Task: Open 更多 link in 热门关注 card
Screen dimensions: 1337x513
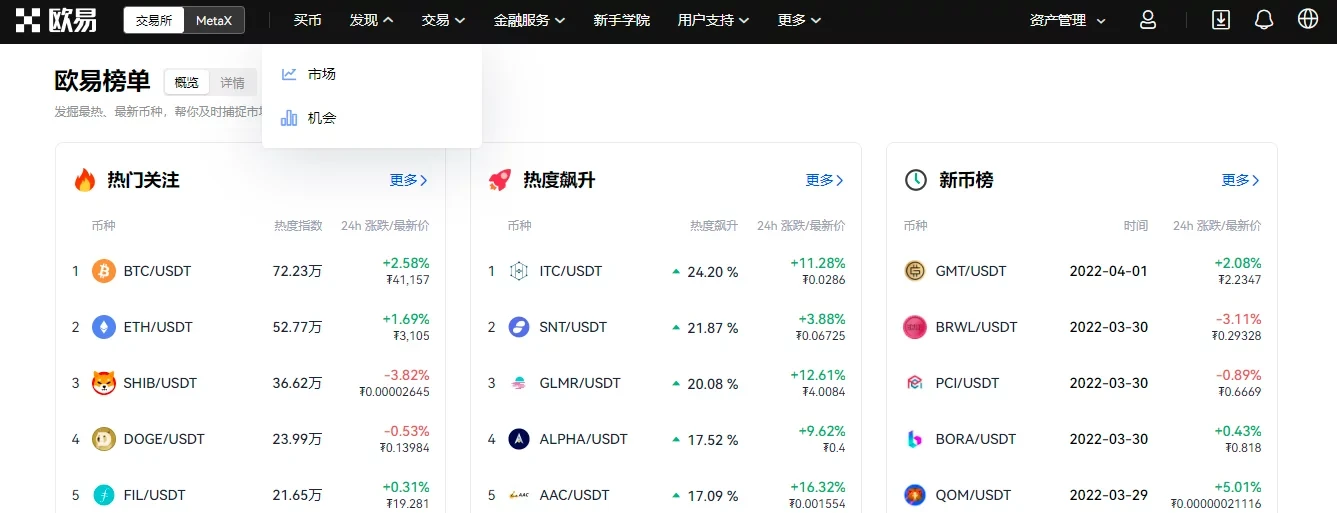Action: [x=409, y=180]
